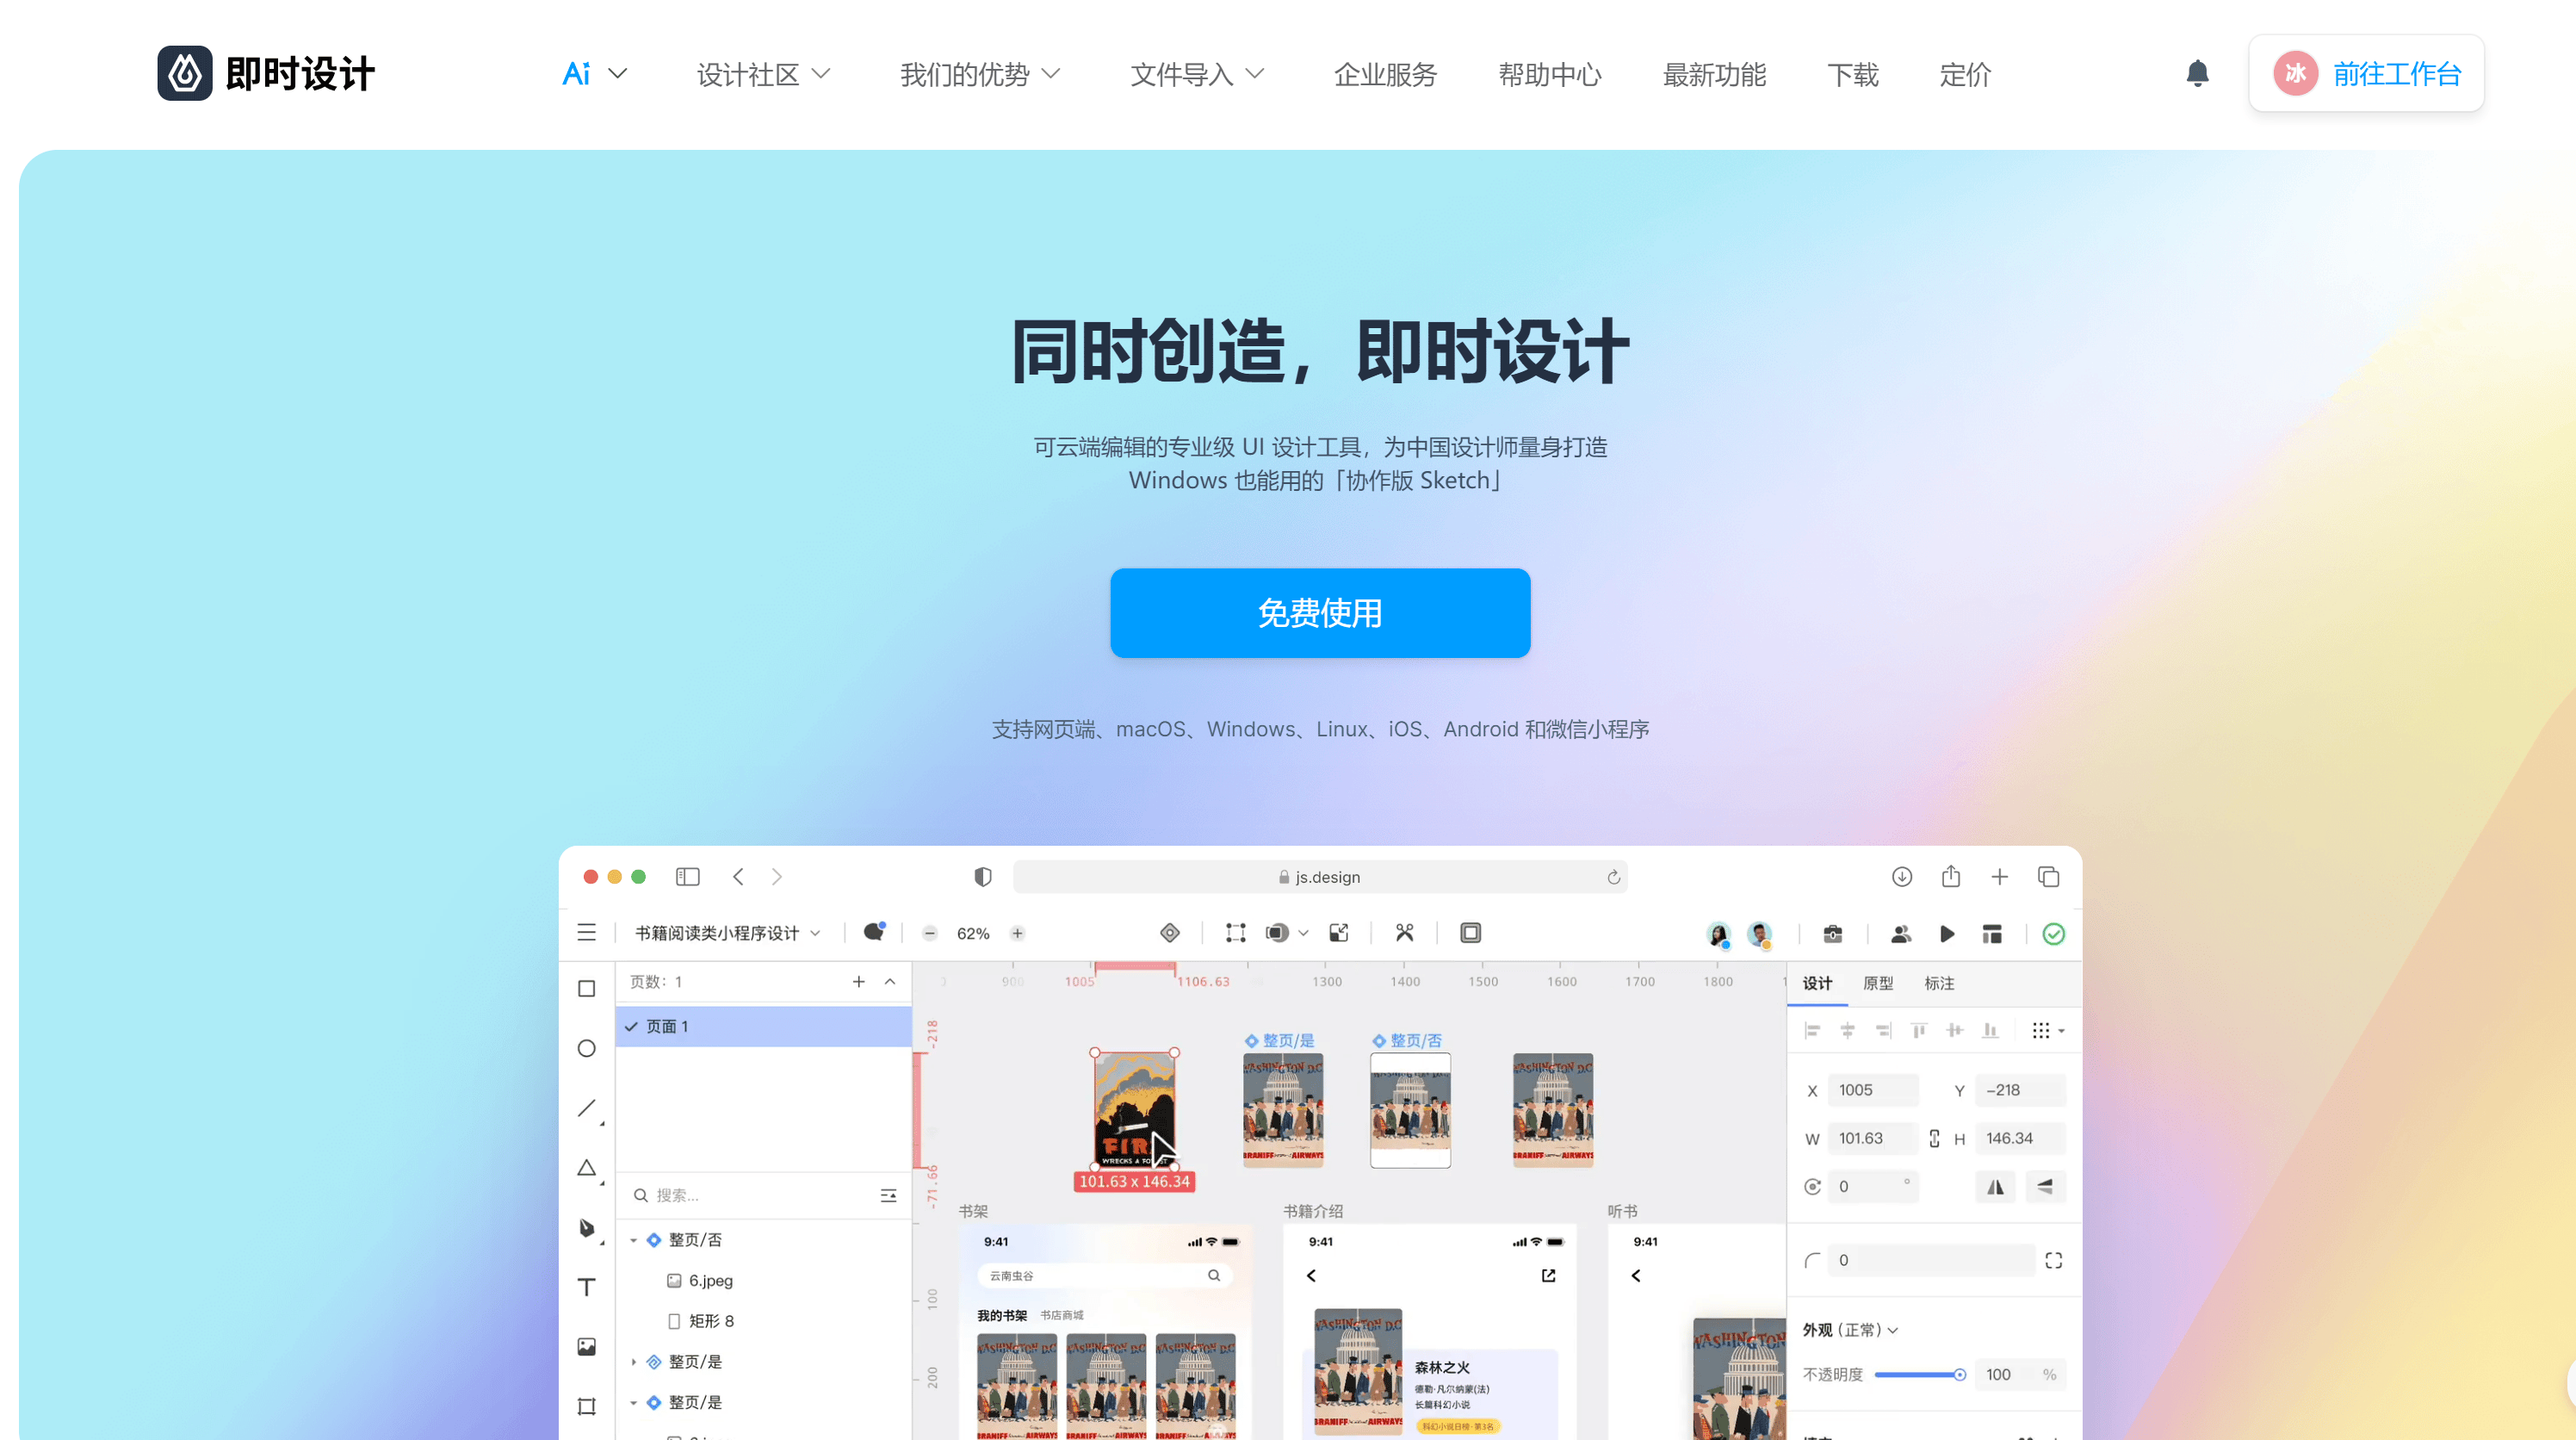Expand the 文件导入 menu
The width and height of the screenshot is (2576, 1440).
(x=1197, y=74)
